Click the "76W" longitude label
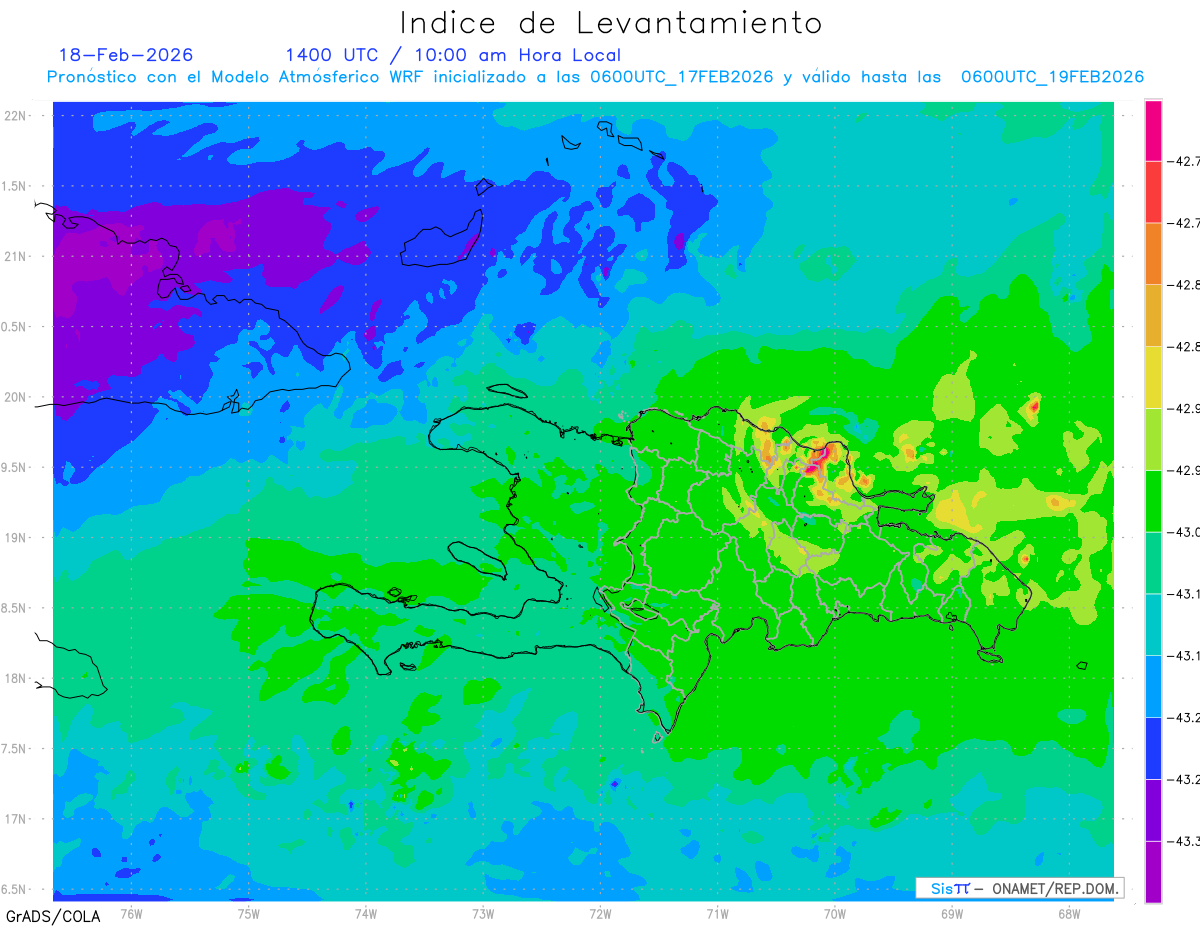This screenshot has height=927, width=1200. pos(131,913)
